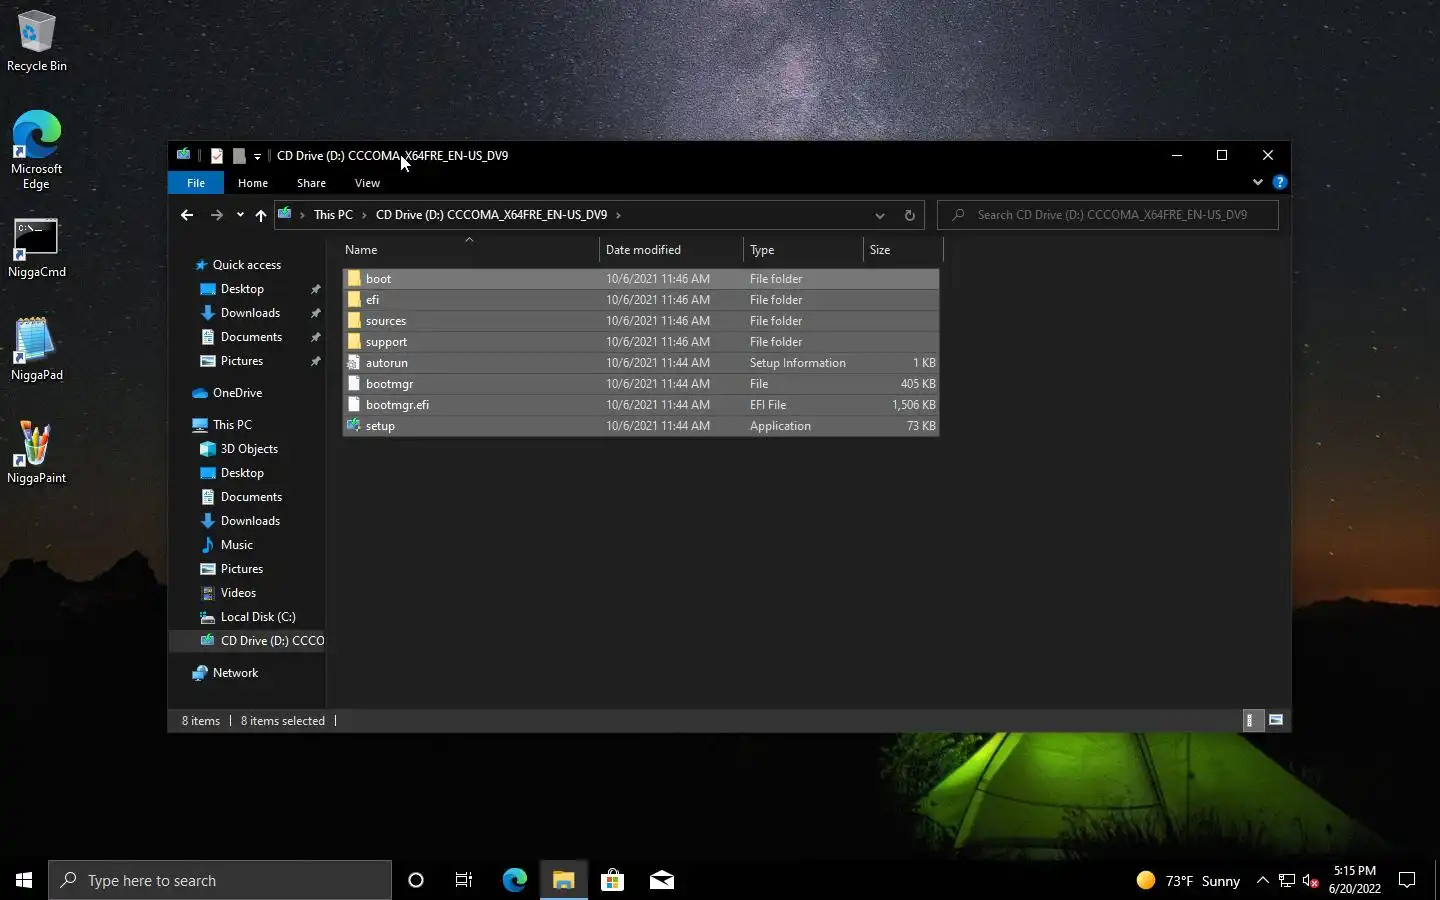Open pinned Pictures under Quick access
This screenshot has width=1440, height=900.
pyautogui.click(x=242, y=361)
